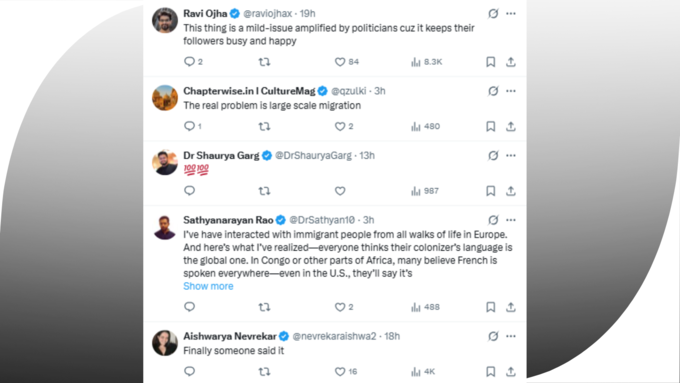Bookmark Chapterwise.in CultureMag's tweet
680x383 pixels.
(x=490, y=126)
